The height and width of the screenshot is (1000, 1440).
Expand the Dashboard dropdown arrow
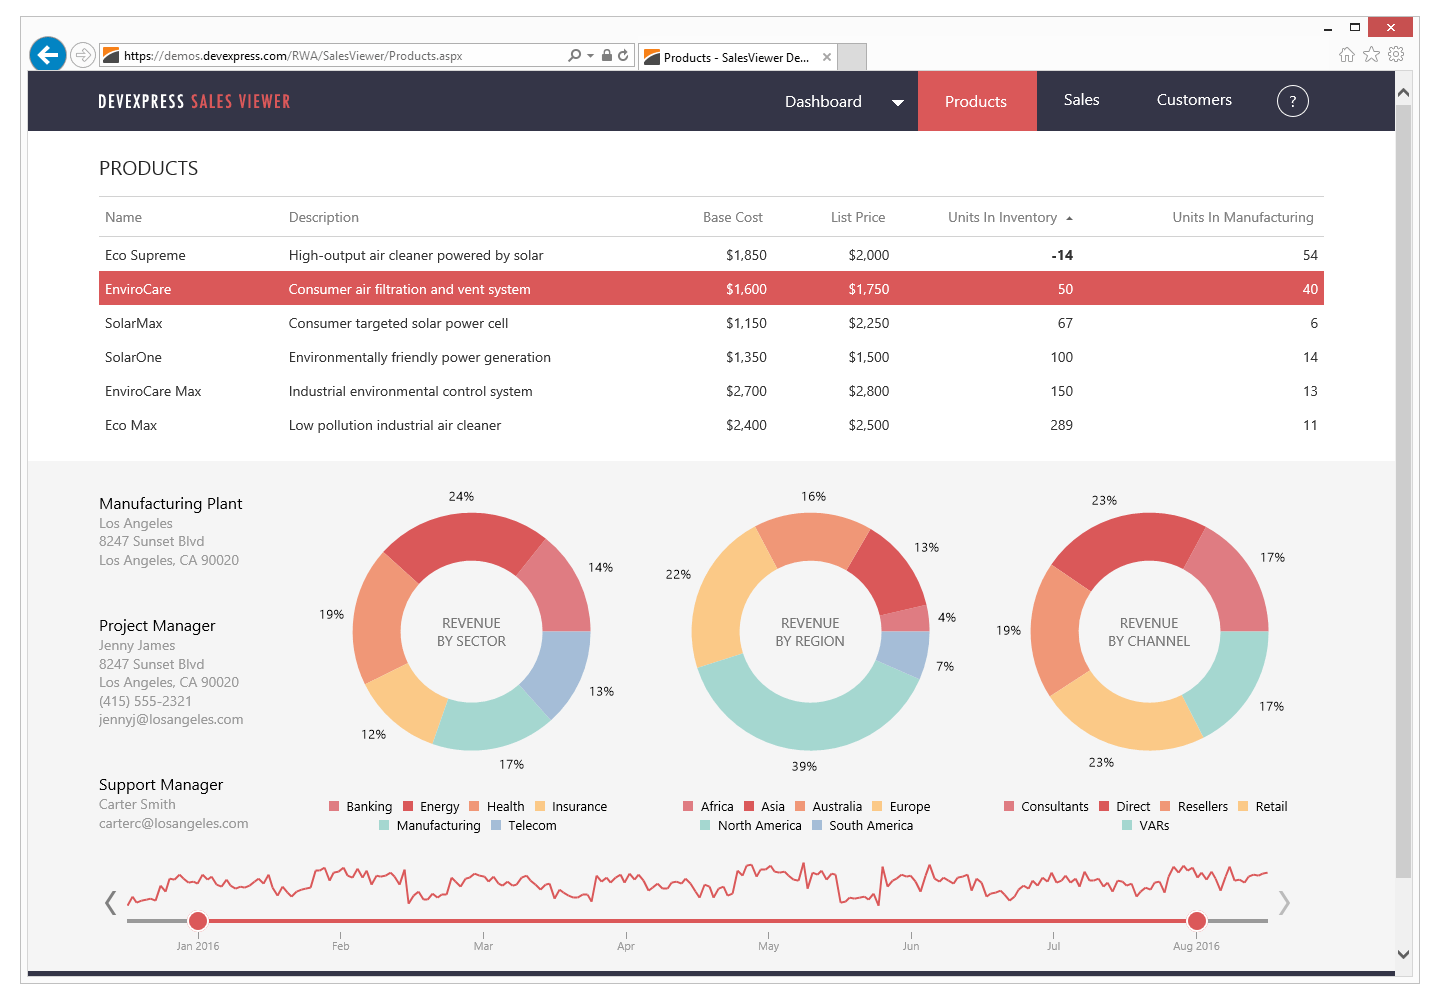(x=897, y=102)
